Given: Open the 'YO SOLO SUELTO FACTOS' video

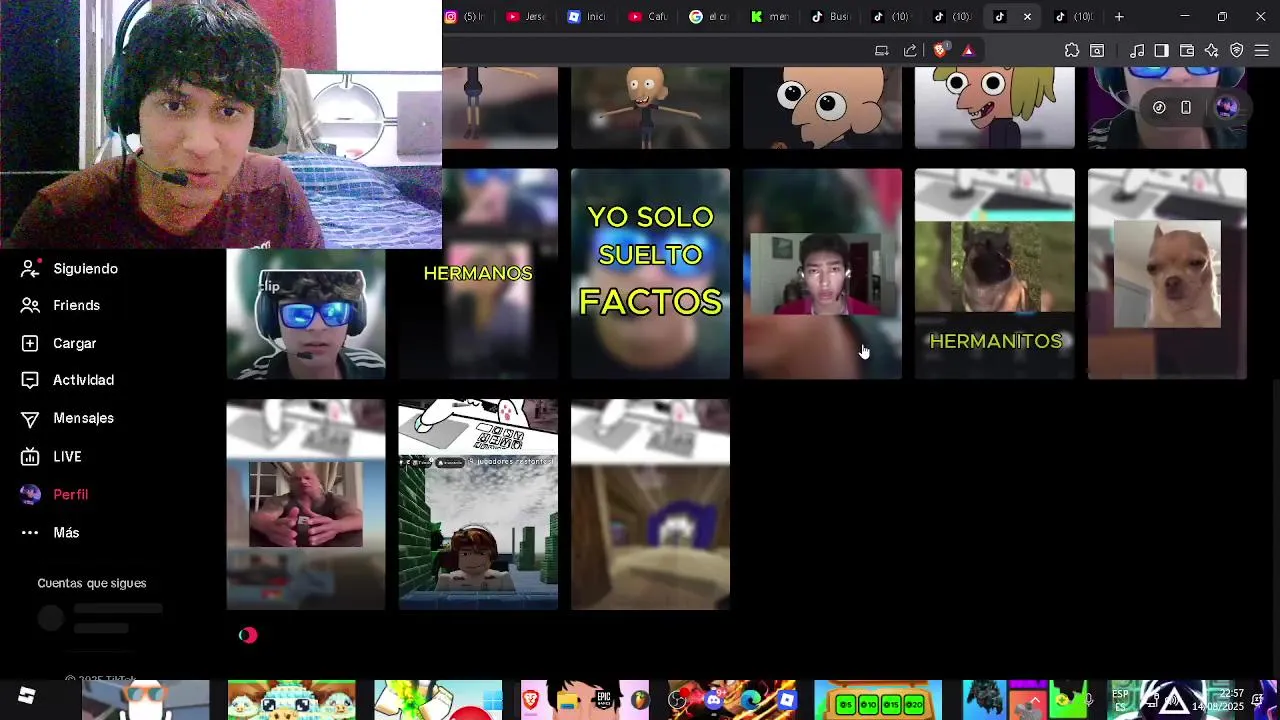Looking at the screenshot, I should point(650,274).
